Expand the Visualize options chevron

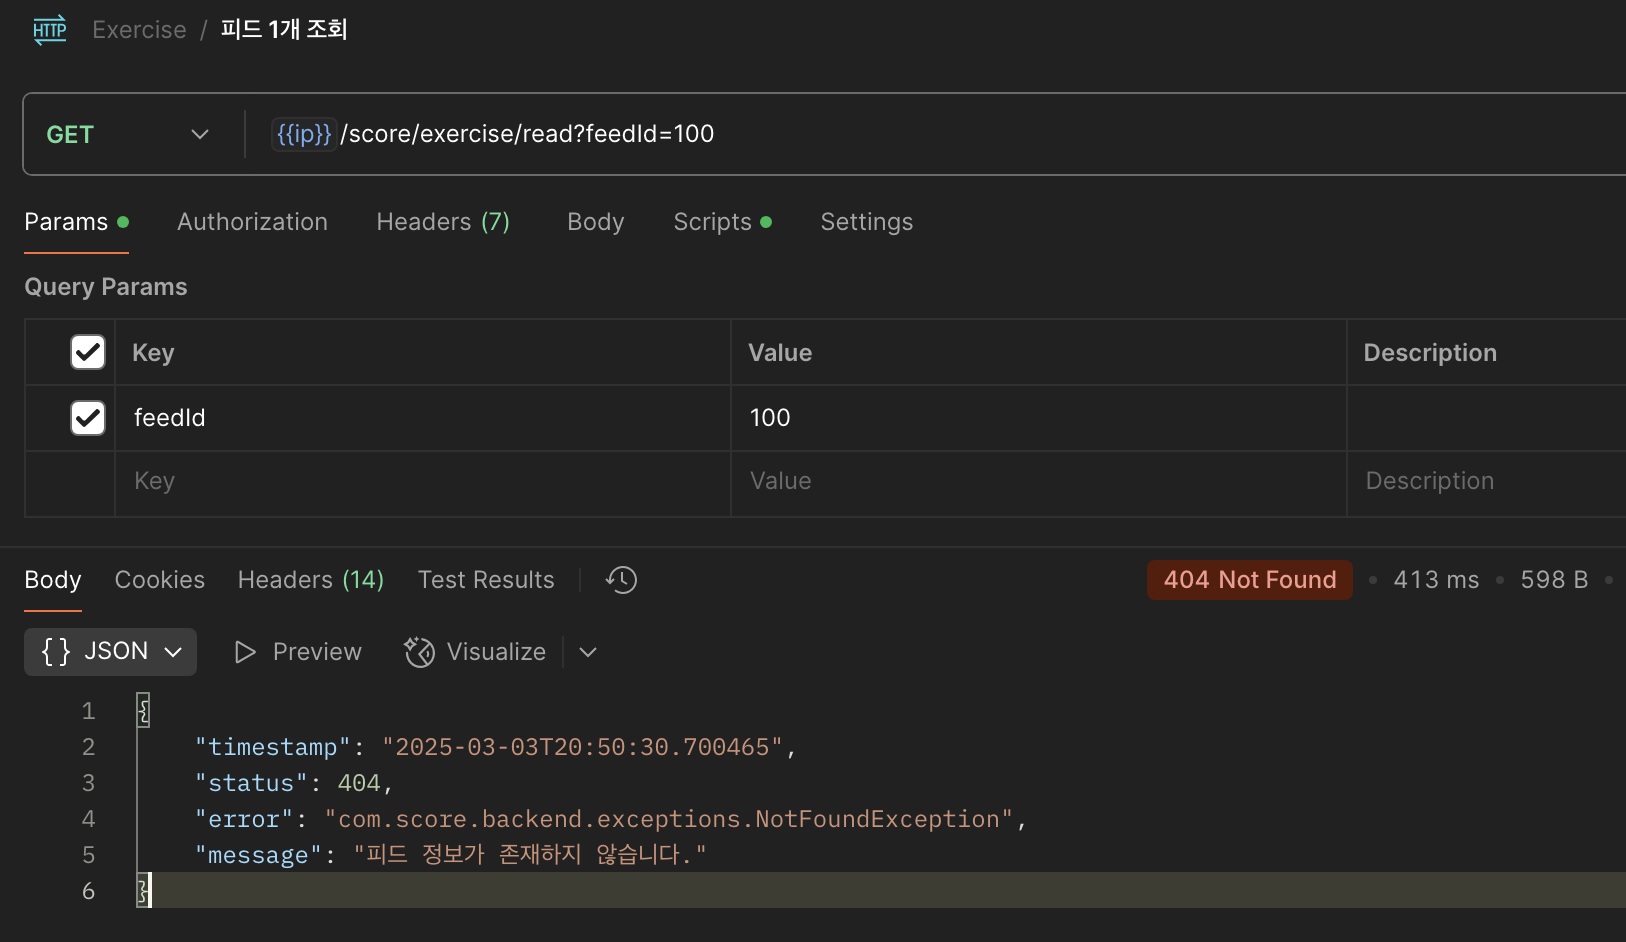click(588, 652)
